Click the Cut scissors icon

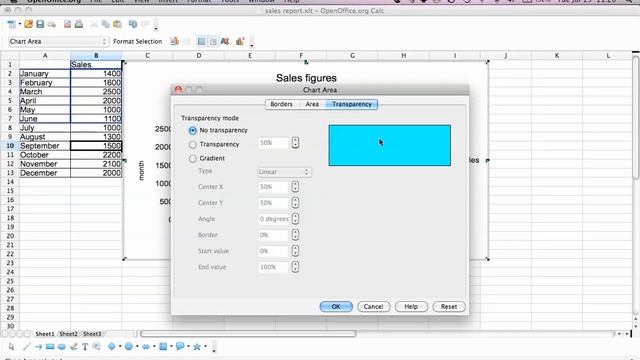click(x=94, y=24)
